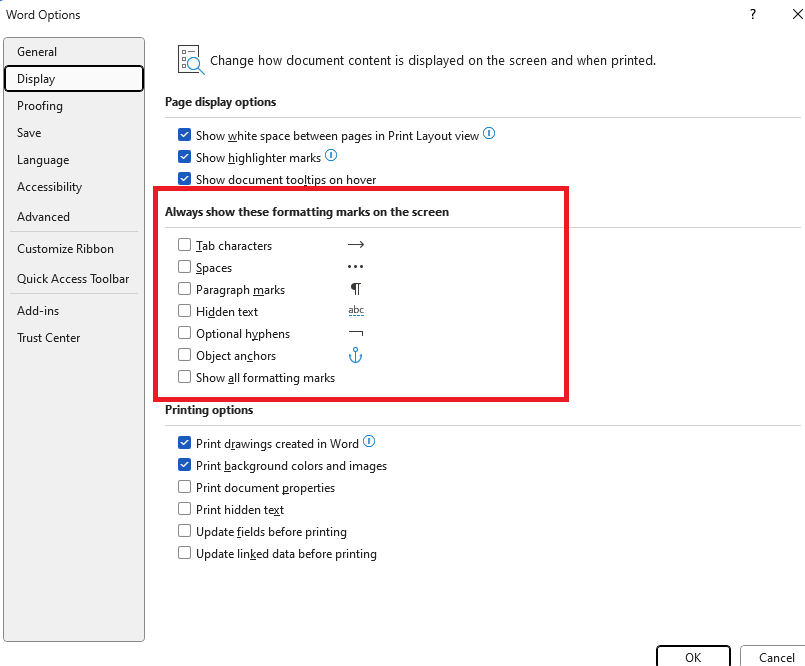Click info icon beside Print drawings created in Word

369,441
